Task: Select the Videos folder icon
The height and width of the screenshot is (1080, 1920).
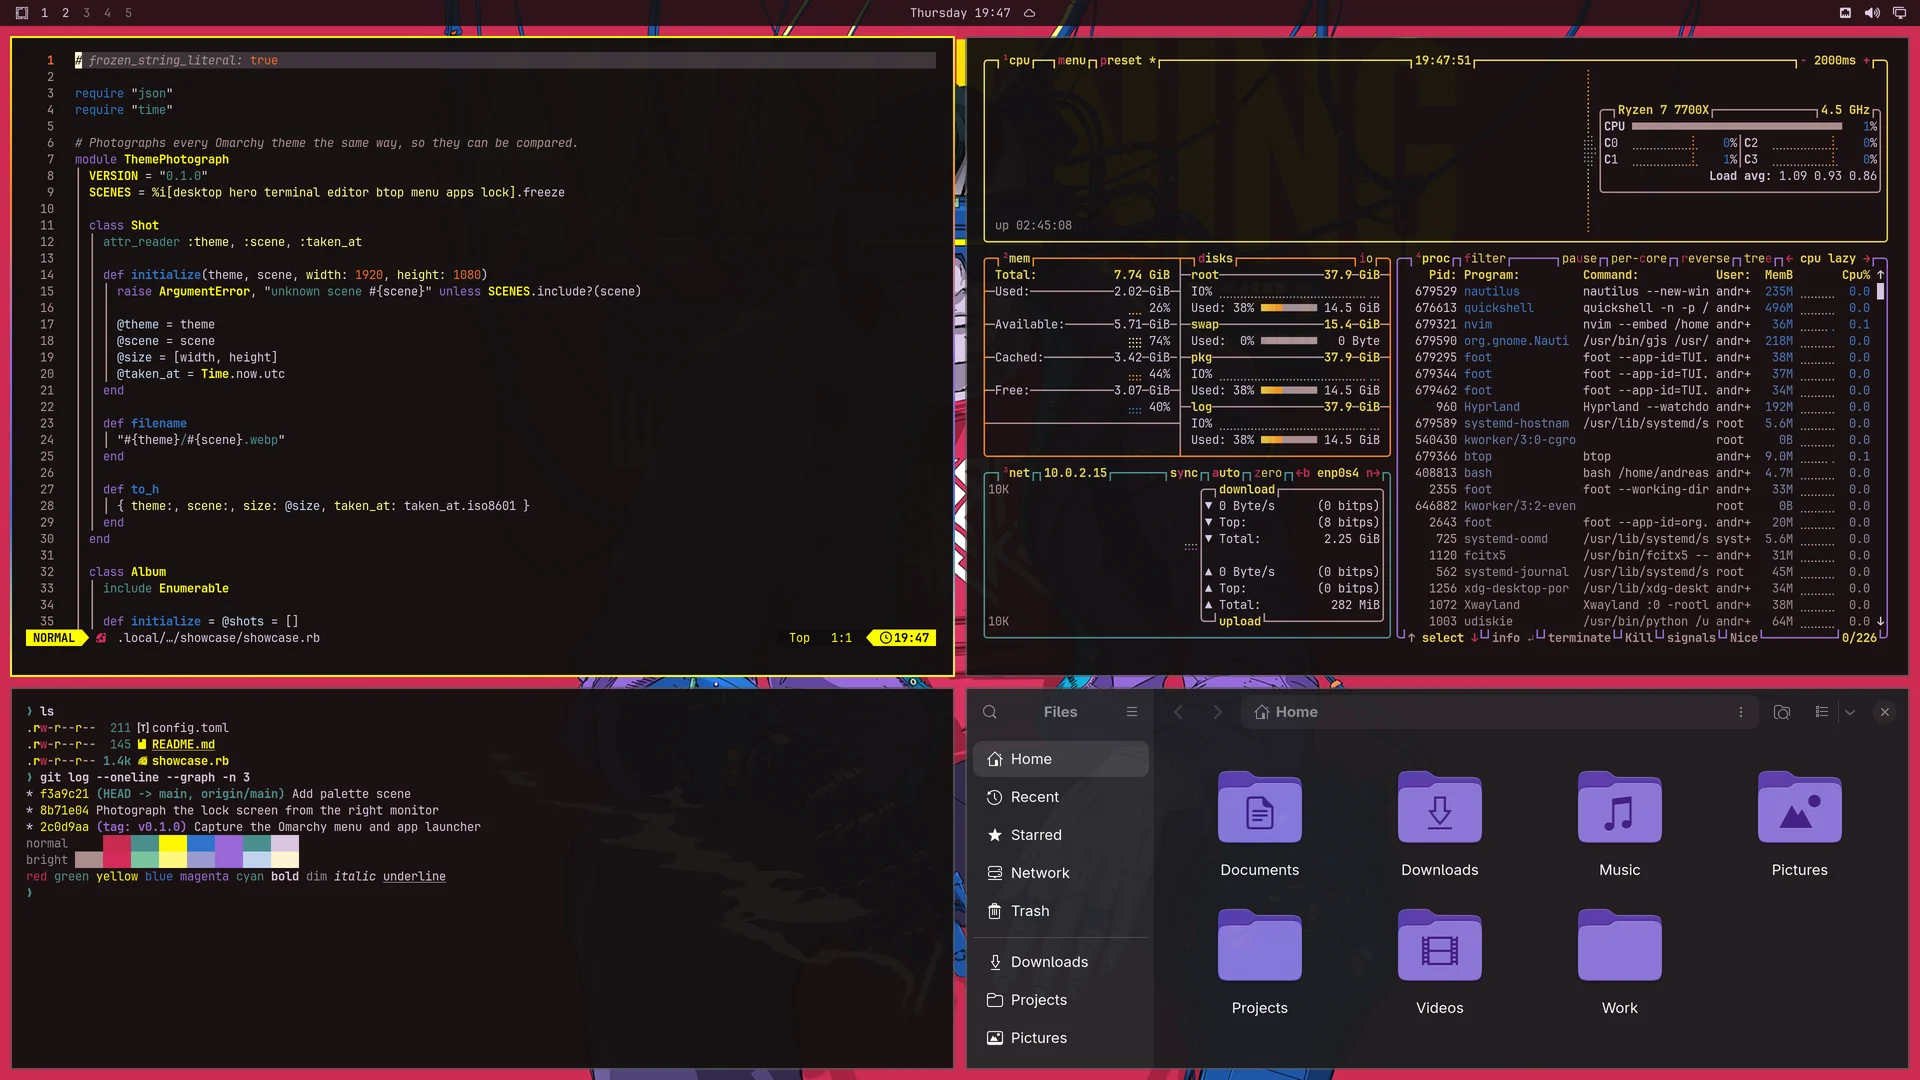Action: (1440, 945)
